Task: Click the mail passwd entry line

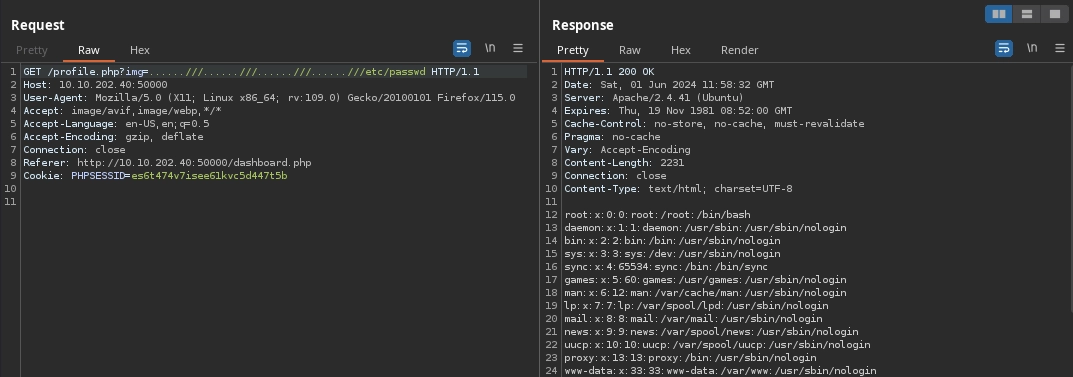Action: click(693, 319)
